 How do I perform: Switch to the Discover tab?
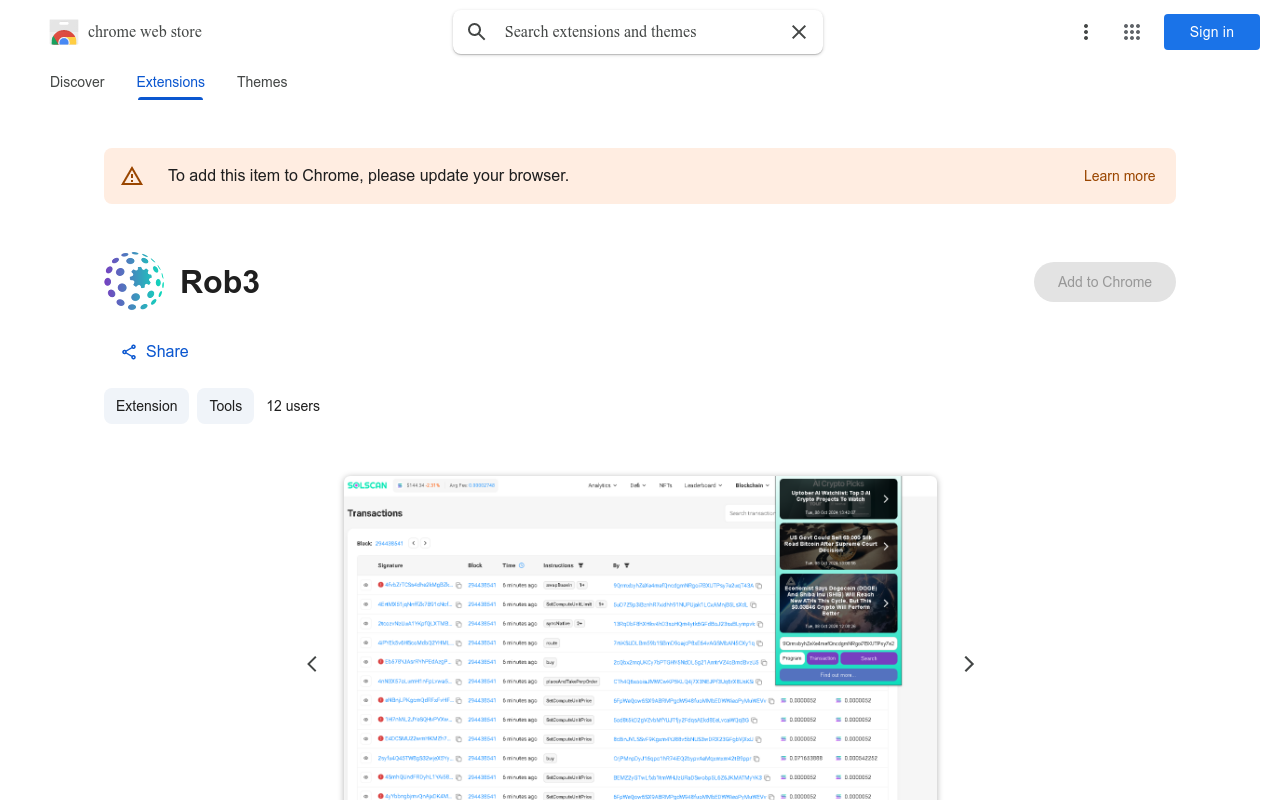77,82
